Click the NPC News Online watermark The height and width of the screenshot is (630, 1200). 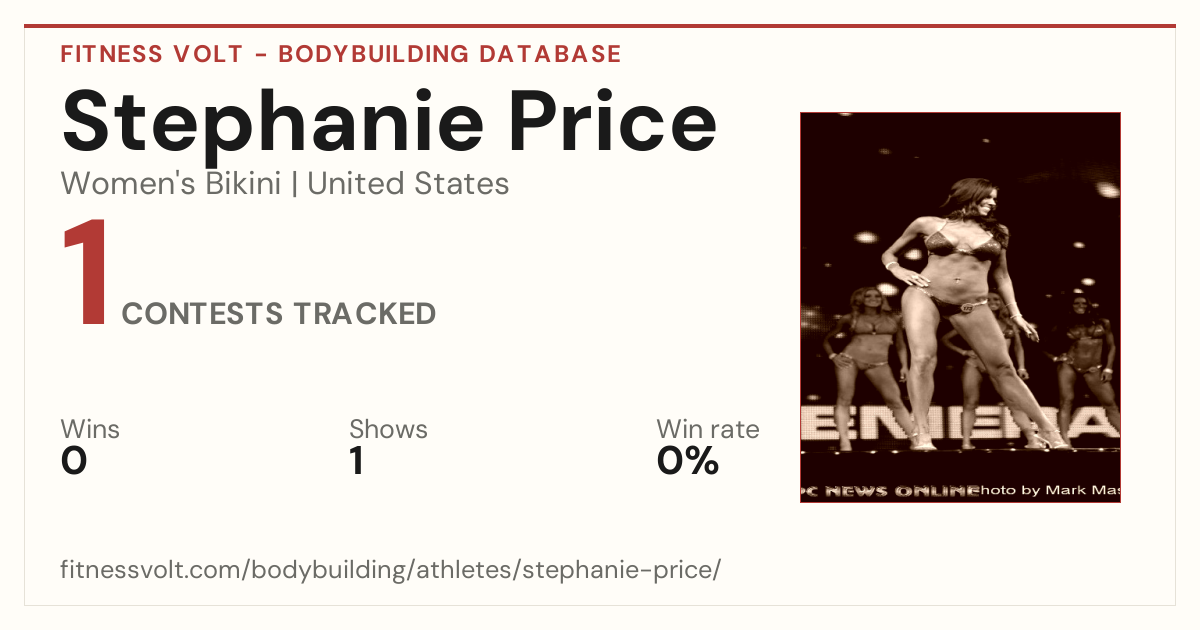[888, 490]
